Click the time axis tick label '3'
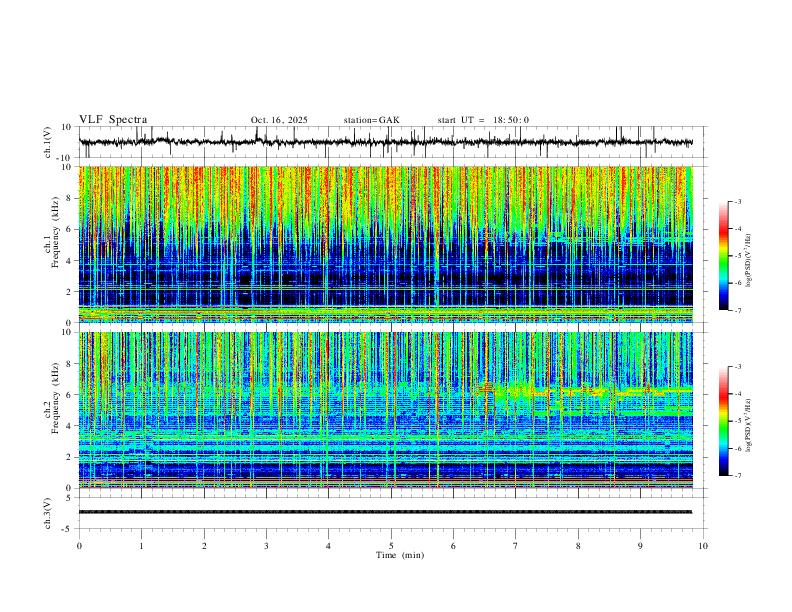Viewport: 792px width, 612px height. point(266,546)
